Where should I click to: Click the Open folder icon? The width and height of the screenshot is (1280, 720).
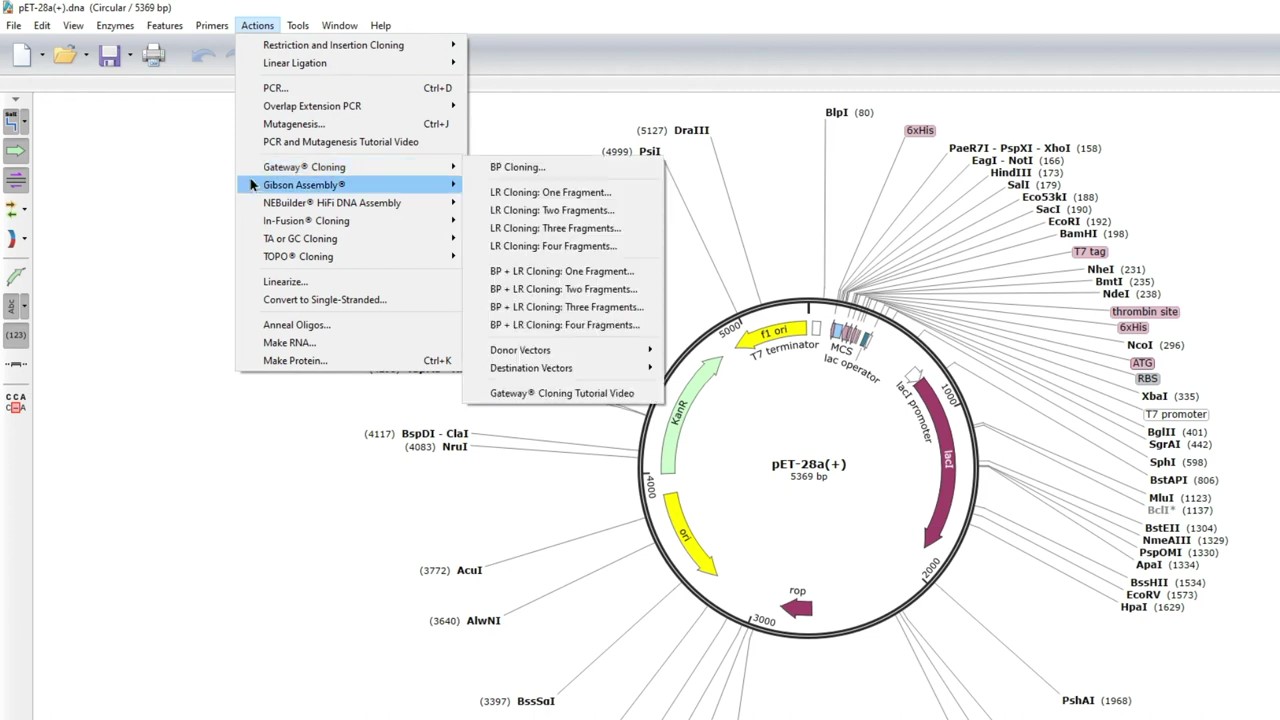[x=65, y=56]
